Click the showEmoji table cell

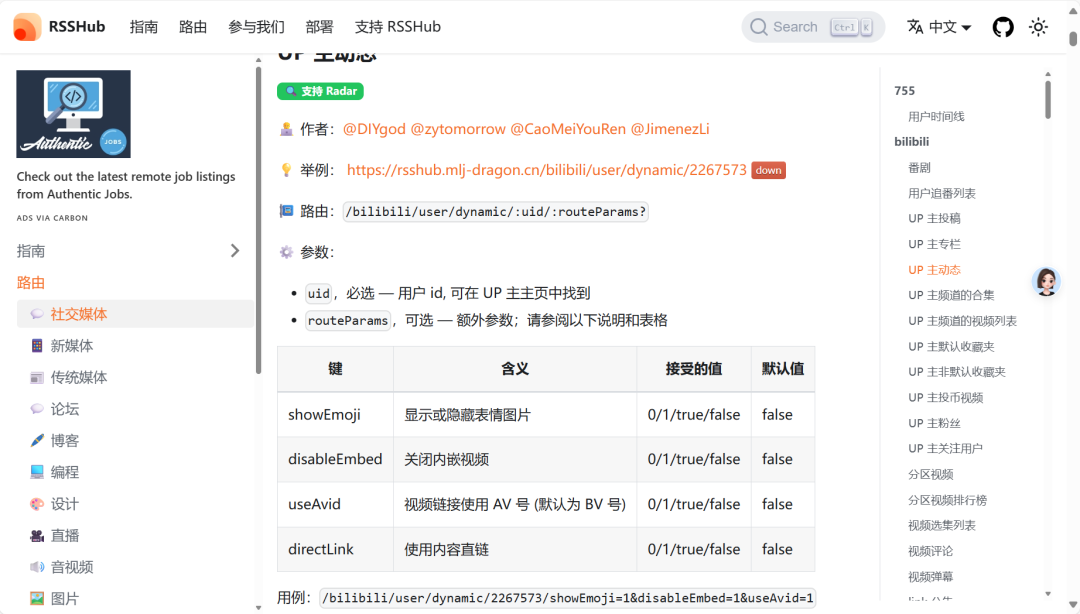[x=335, y=415]
